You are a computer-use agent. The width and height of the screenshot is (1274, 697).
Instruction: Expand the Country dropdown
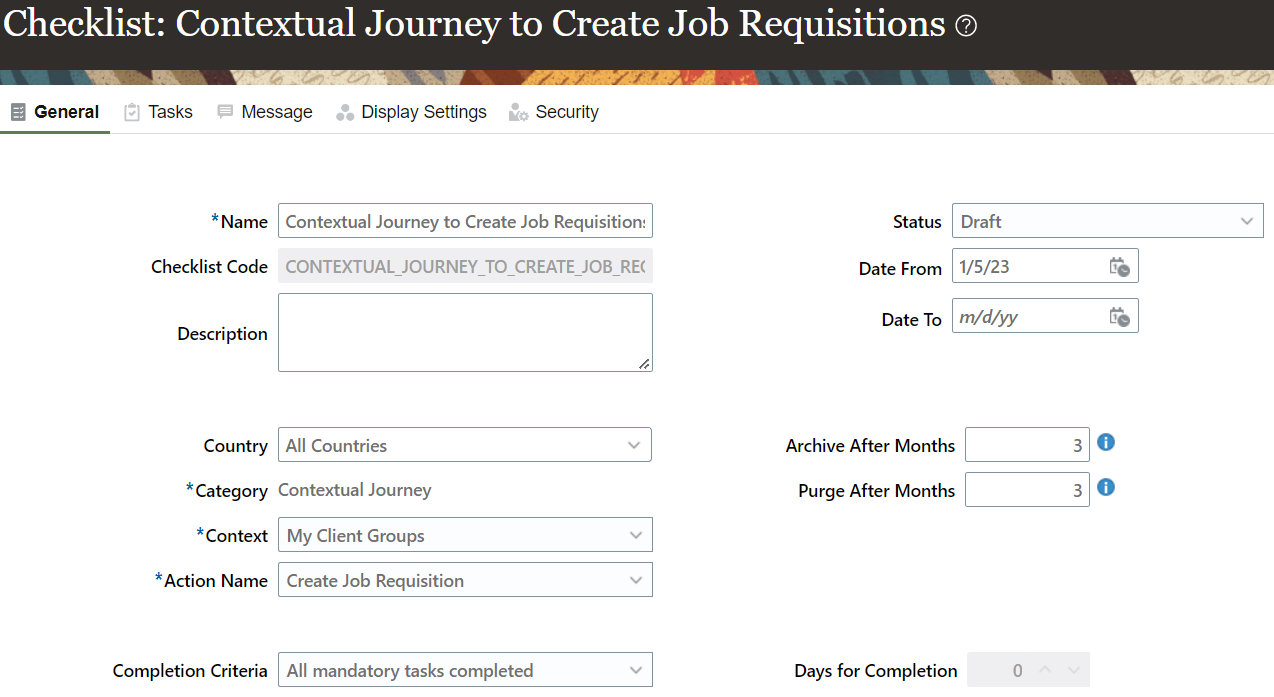pyautogui.click(x=634, y=445)
